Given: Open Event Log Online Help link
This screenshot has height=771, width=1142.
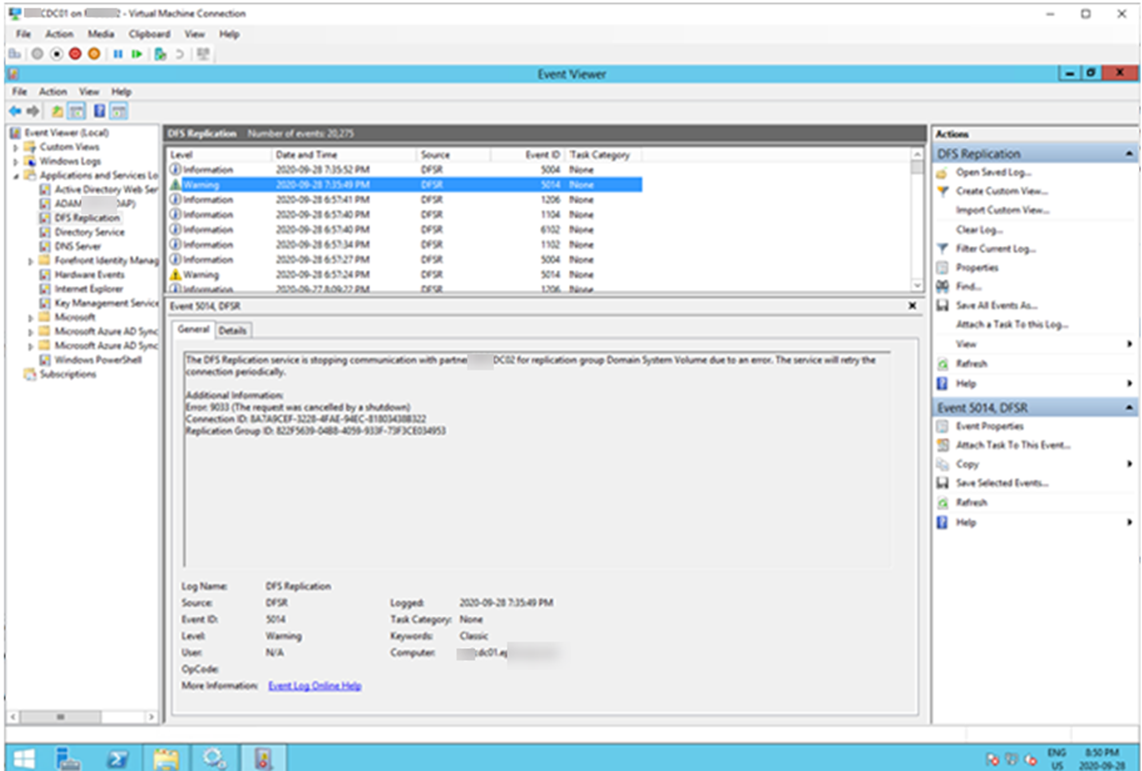Looking at the screenshot, I should (315, 686).
